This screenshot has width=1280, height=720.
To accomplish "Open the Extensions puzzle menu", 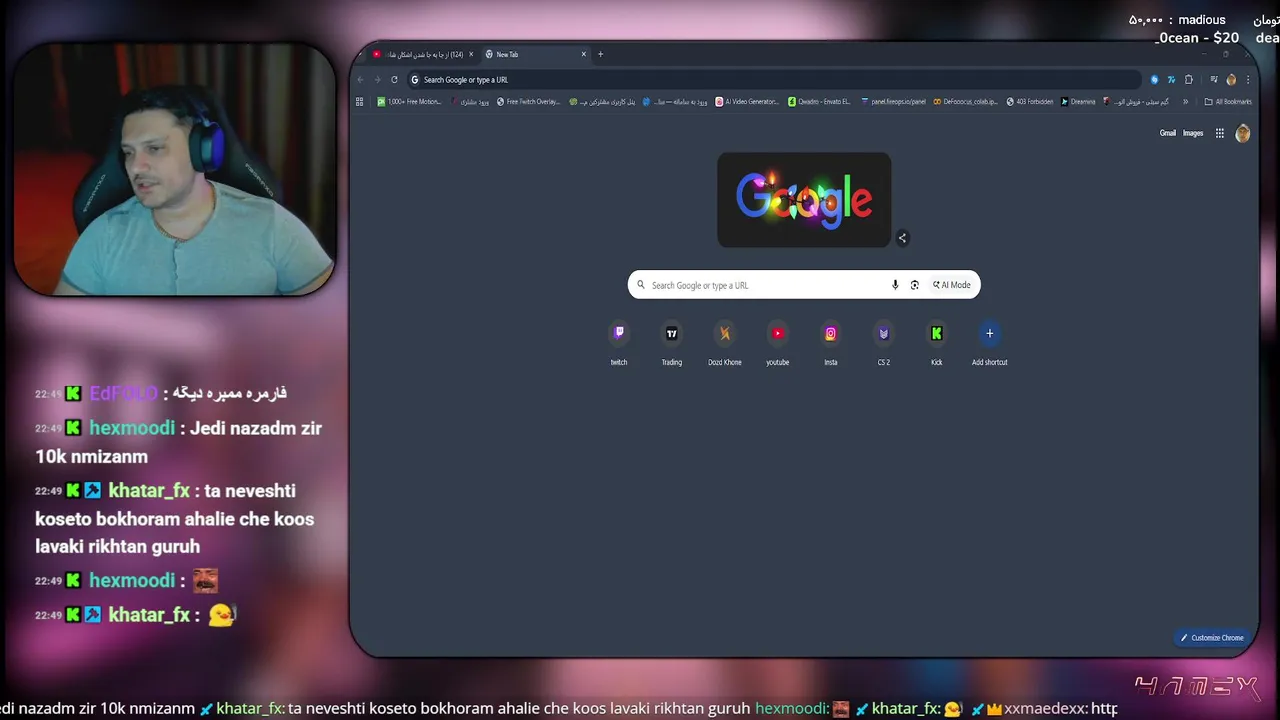I will [x=1189, y=80].
